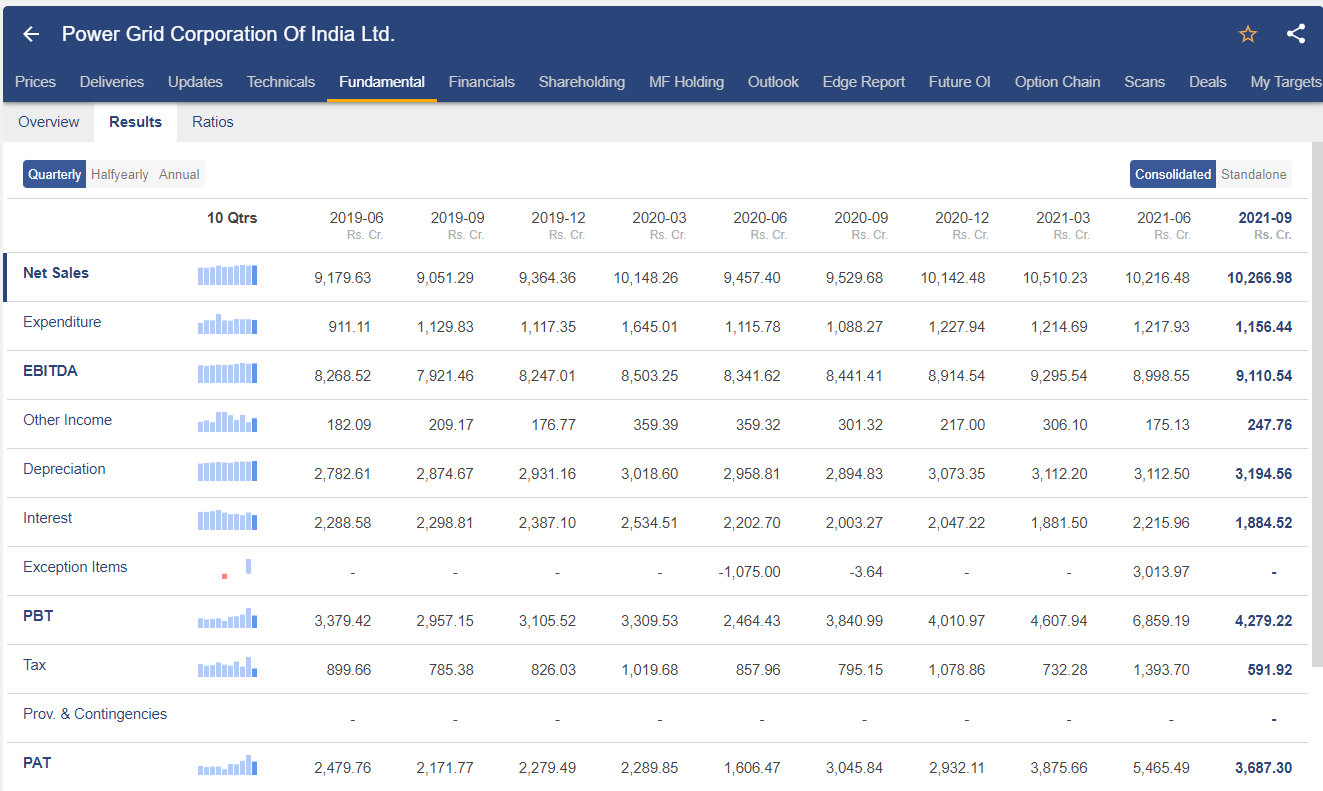Open the Prices tab
The height and width of the screenshot is (791, 1323).
point(36,82)
